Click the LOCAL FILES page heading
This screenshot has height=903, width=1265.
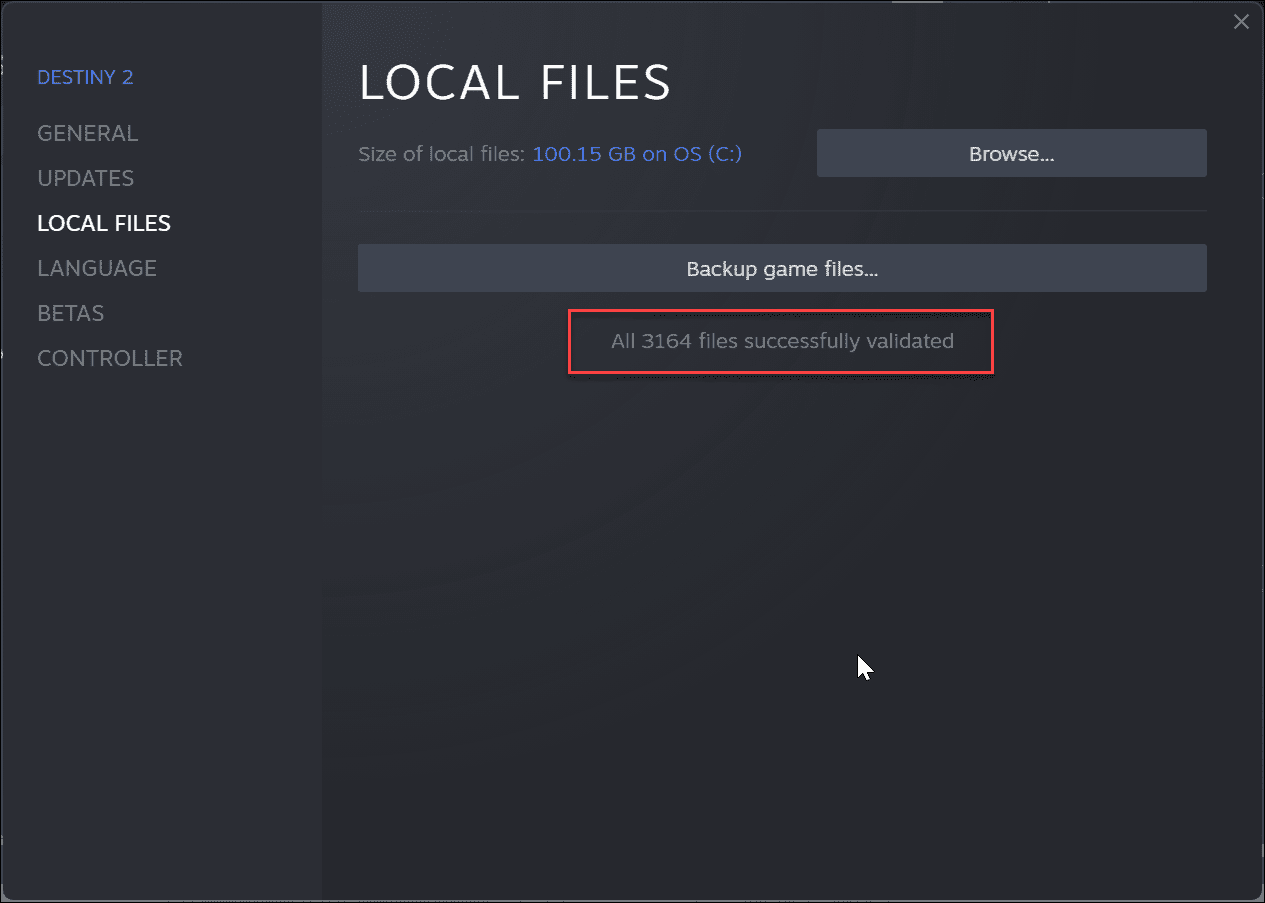[516, 83]
